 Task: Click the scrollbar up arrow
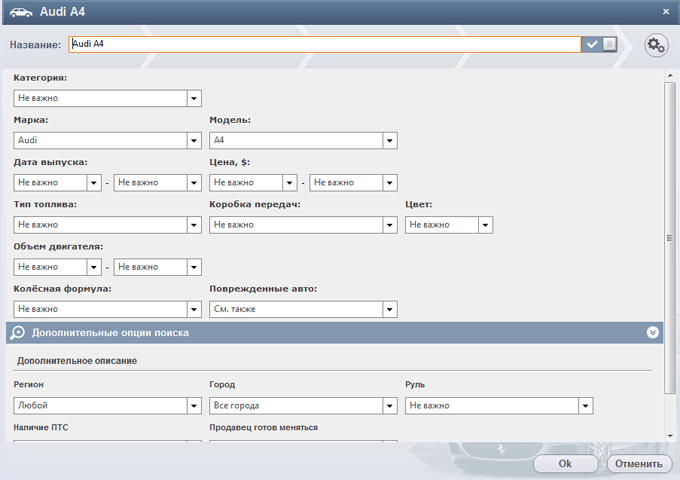(670, 75)
